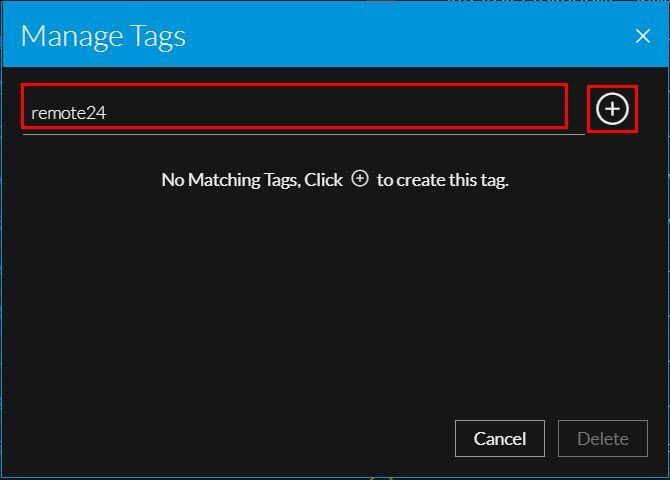Click the Delete button
Viewport: 670px width, 480px height.
(602, 438)
